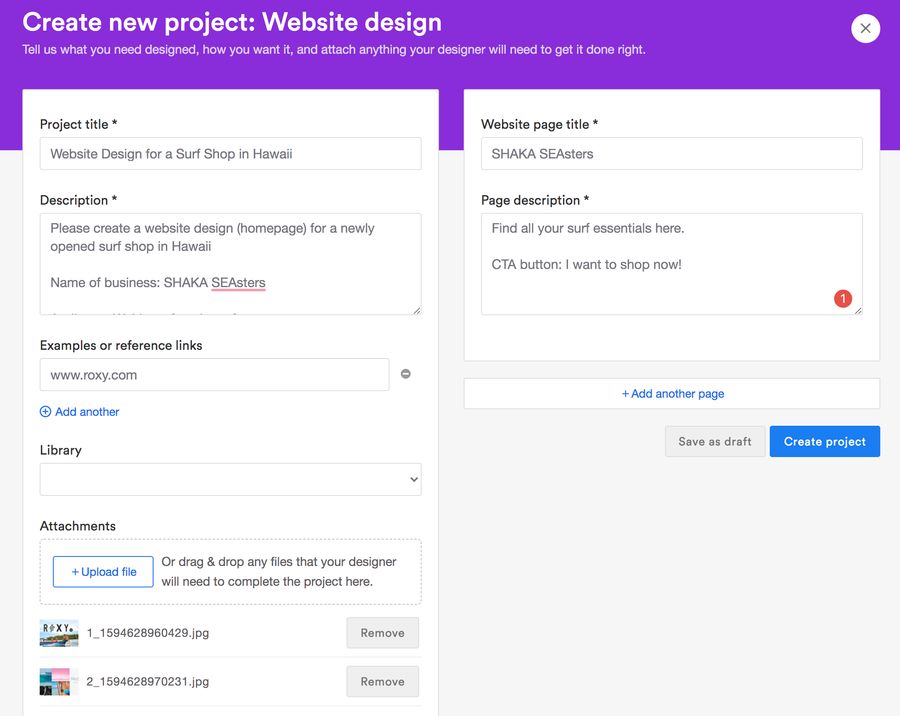Save the project as draft

[x=714, y=442]
